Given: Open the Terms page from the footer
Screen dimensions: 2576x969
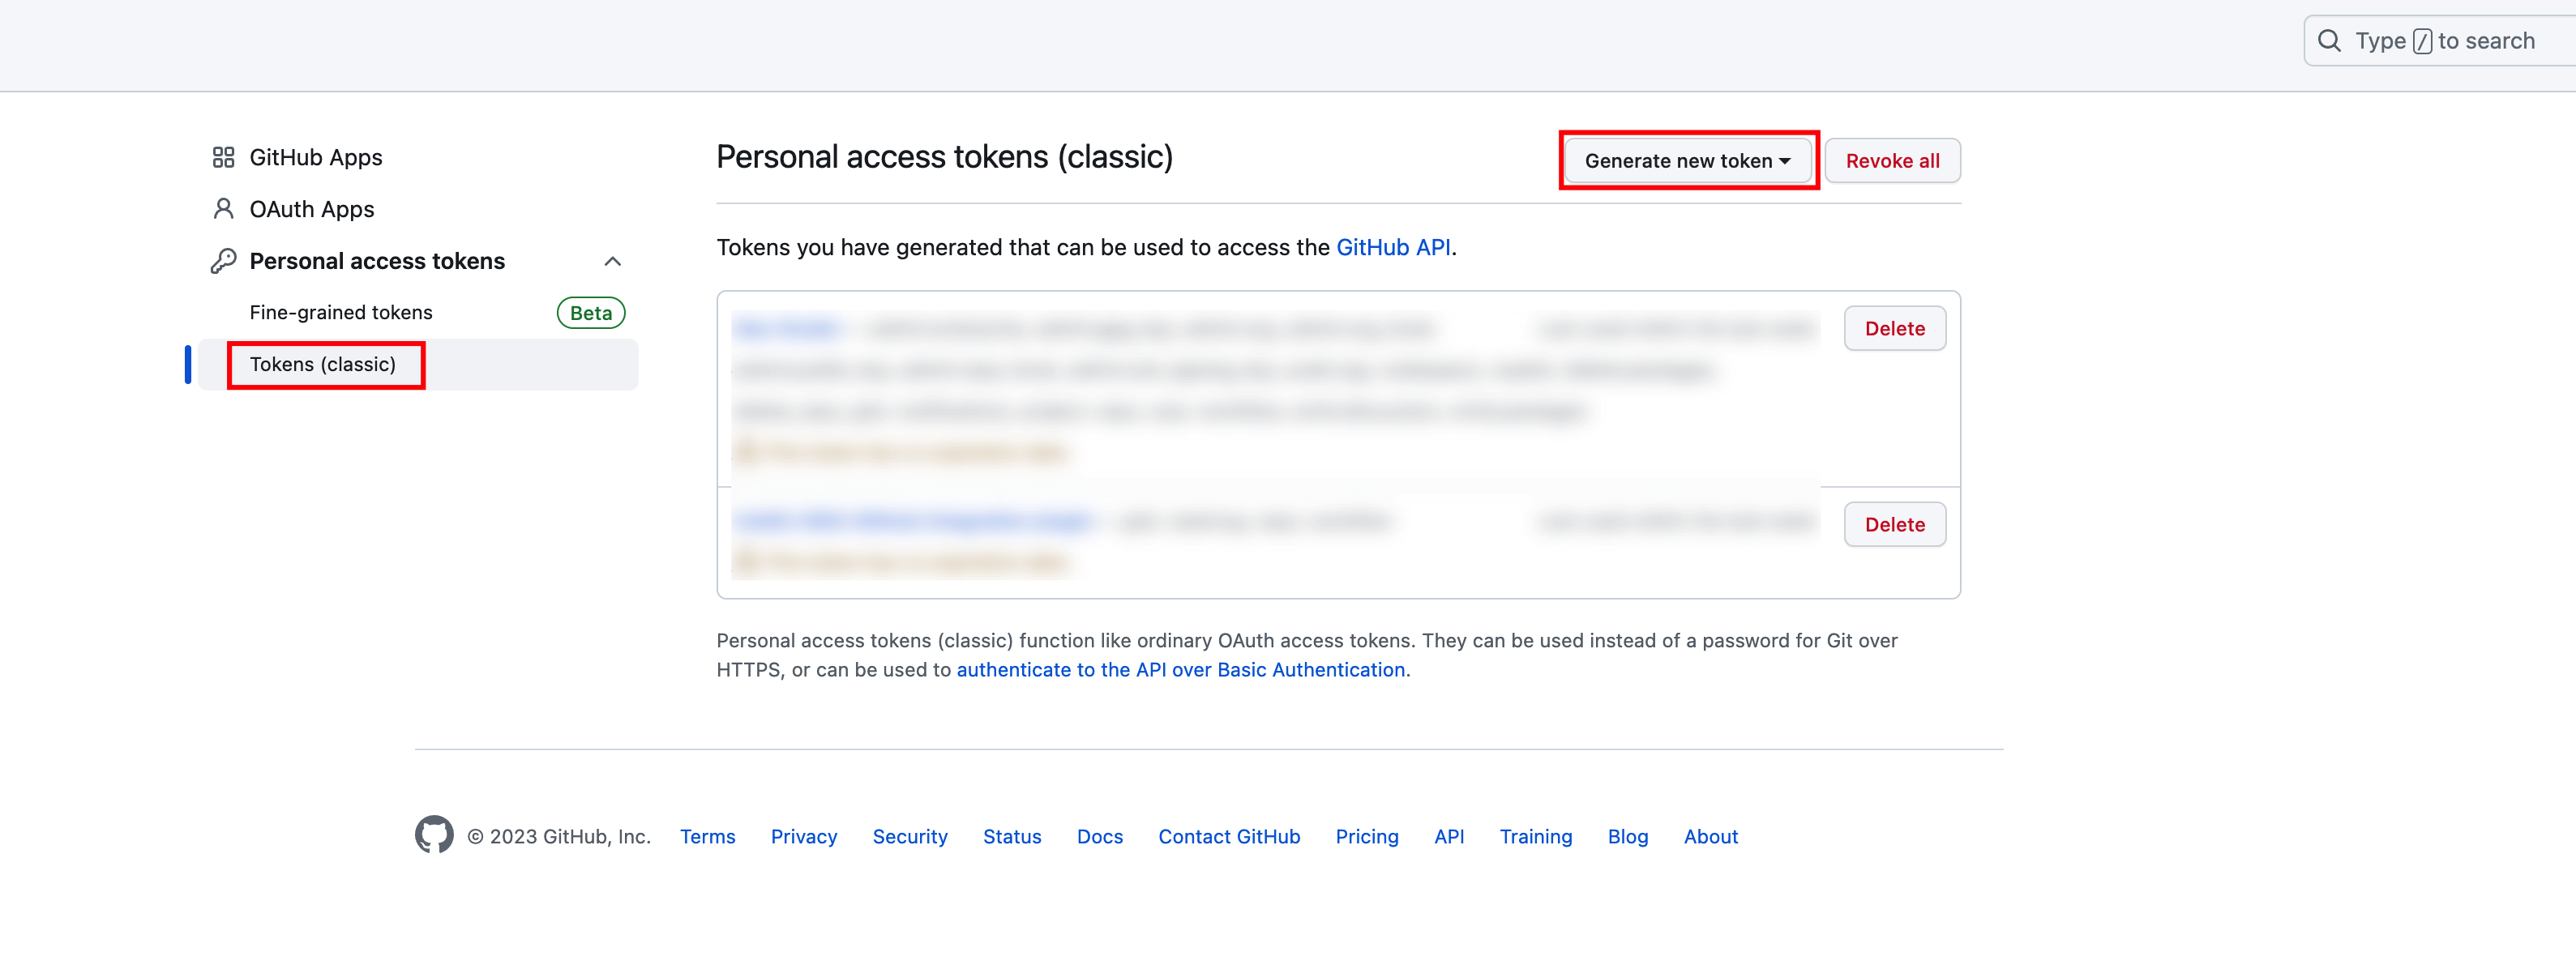Looking at the screenshot, I should point(707,836).
